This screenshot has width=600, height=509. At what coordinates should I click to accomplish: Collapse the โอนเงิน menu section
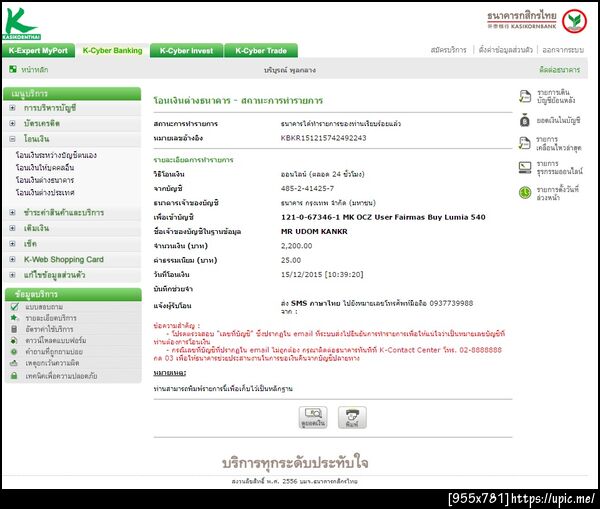(12, 139)
